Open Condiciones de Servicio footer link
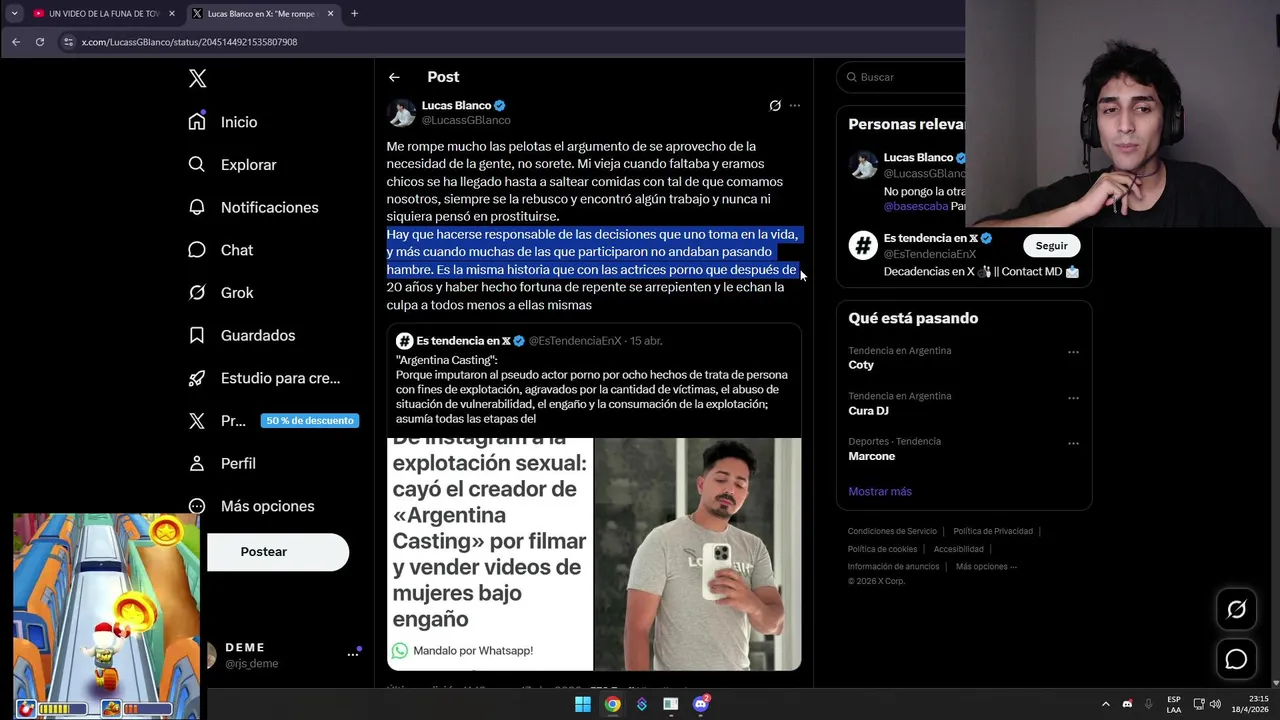Viewport: 1280px width, 720px height. coord(892,531)
